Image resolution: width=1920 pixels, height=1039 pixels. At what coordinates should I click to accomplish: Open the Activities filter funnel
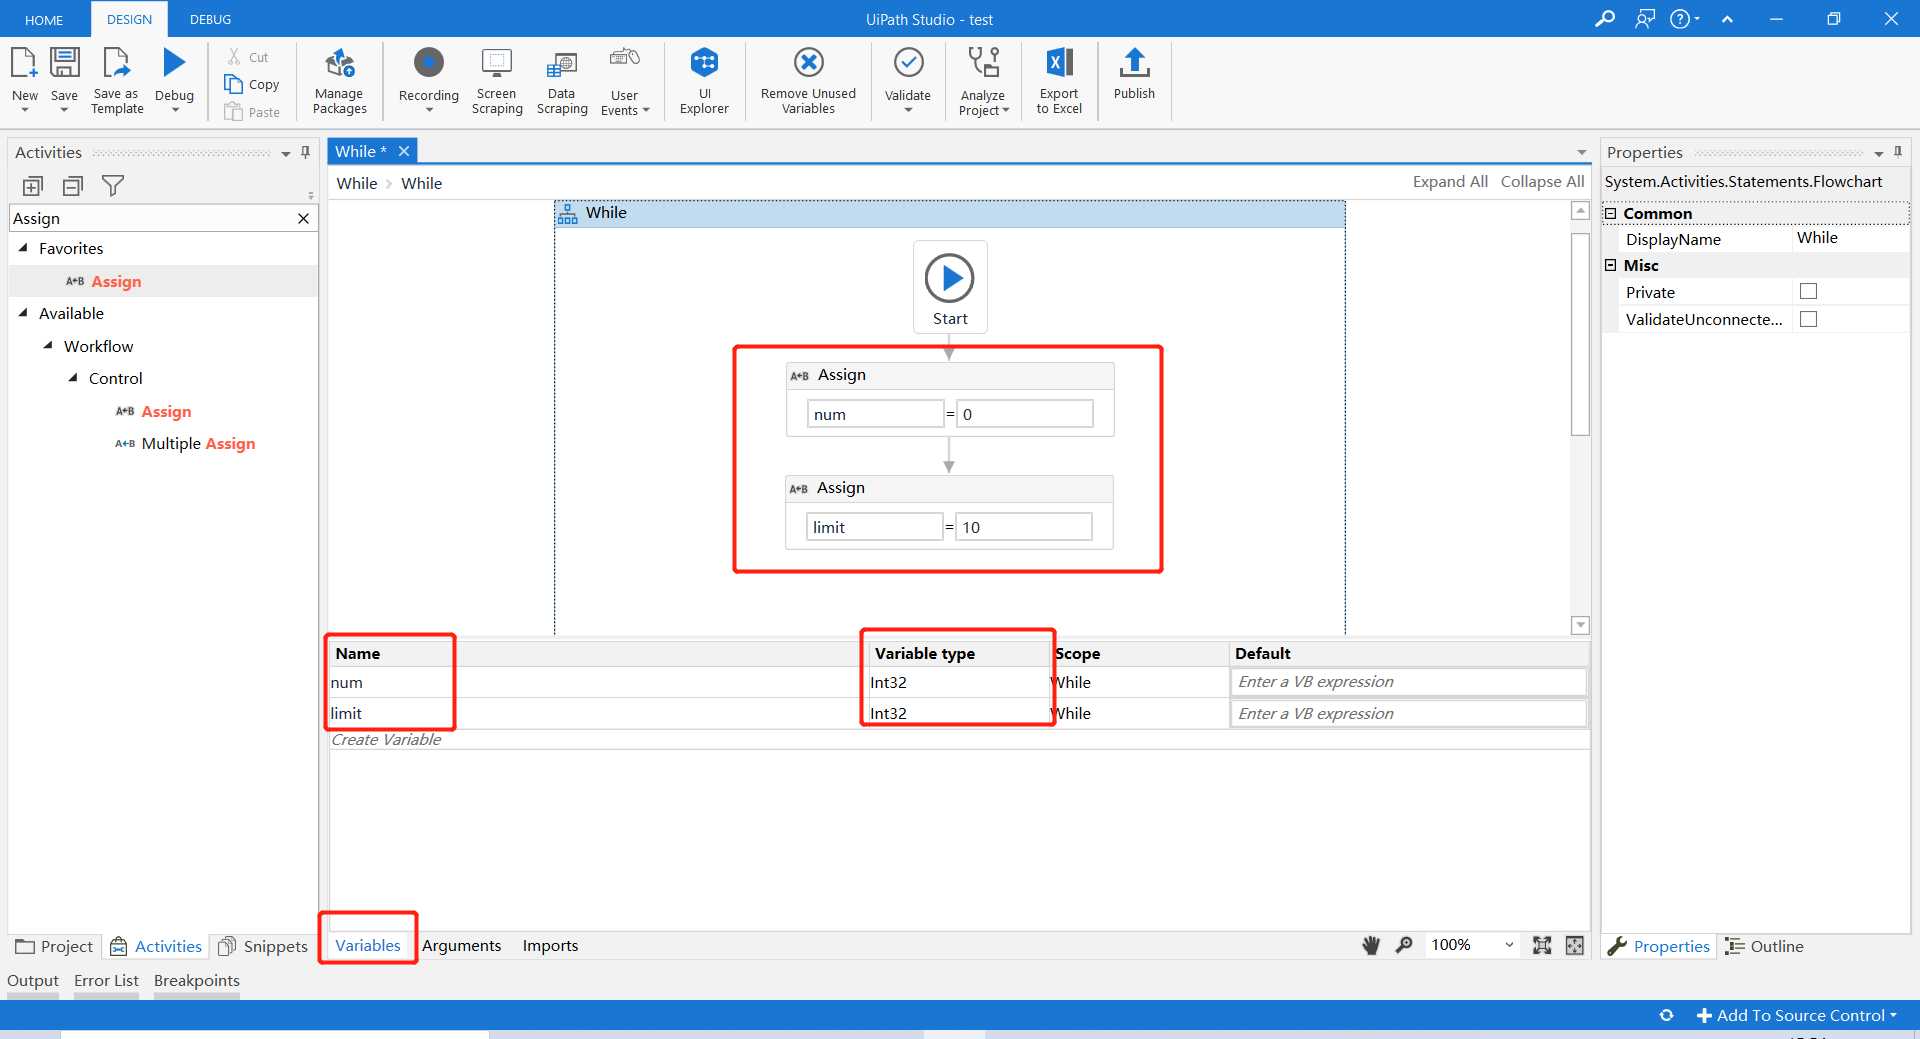[x=113, y=186]
